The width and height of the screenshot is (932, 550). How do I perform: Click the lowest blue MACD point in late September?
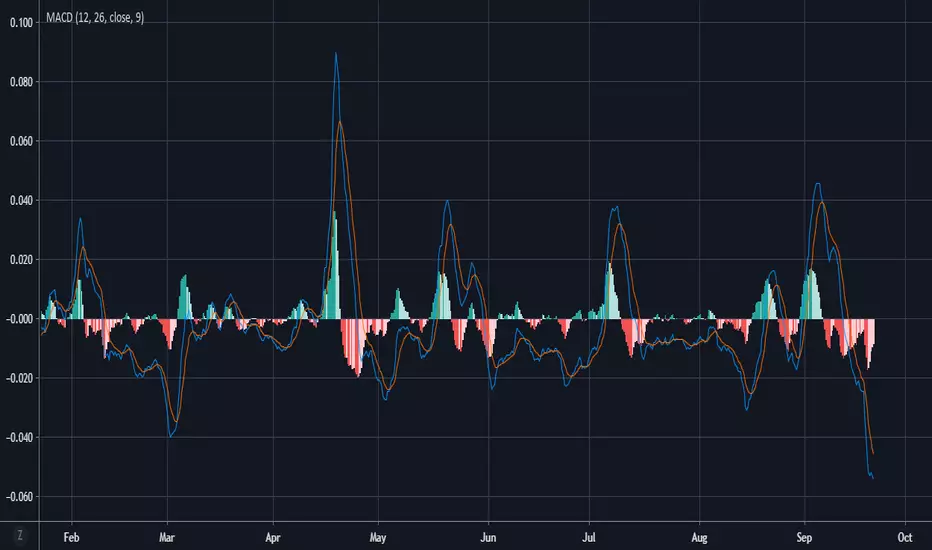(x=872, y=477)
